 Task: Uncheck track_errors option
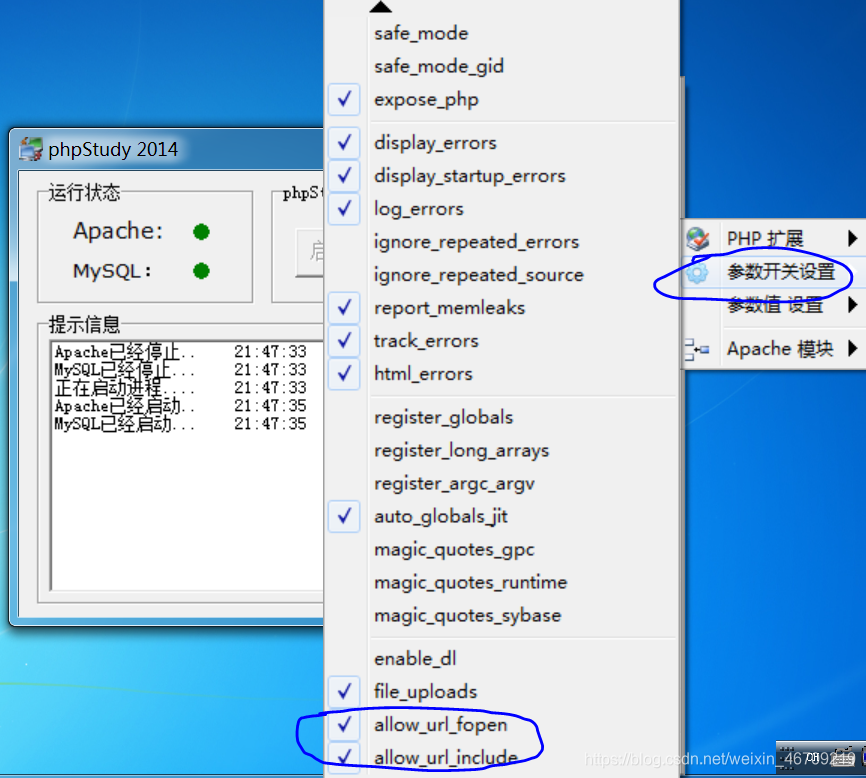(501, 341)
